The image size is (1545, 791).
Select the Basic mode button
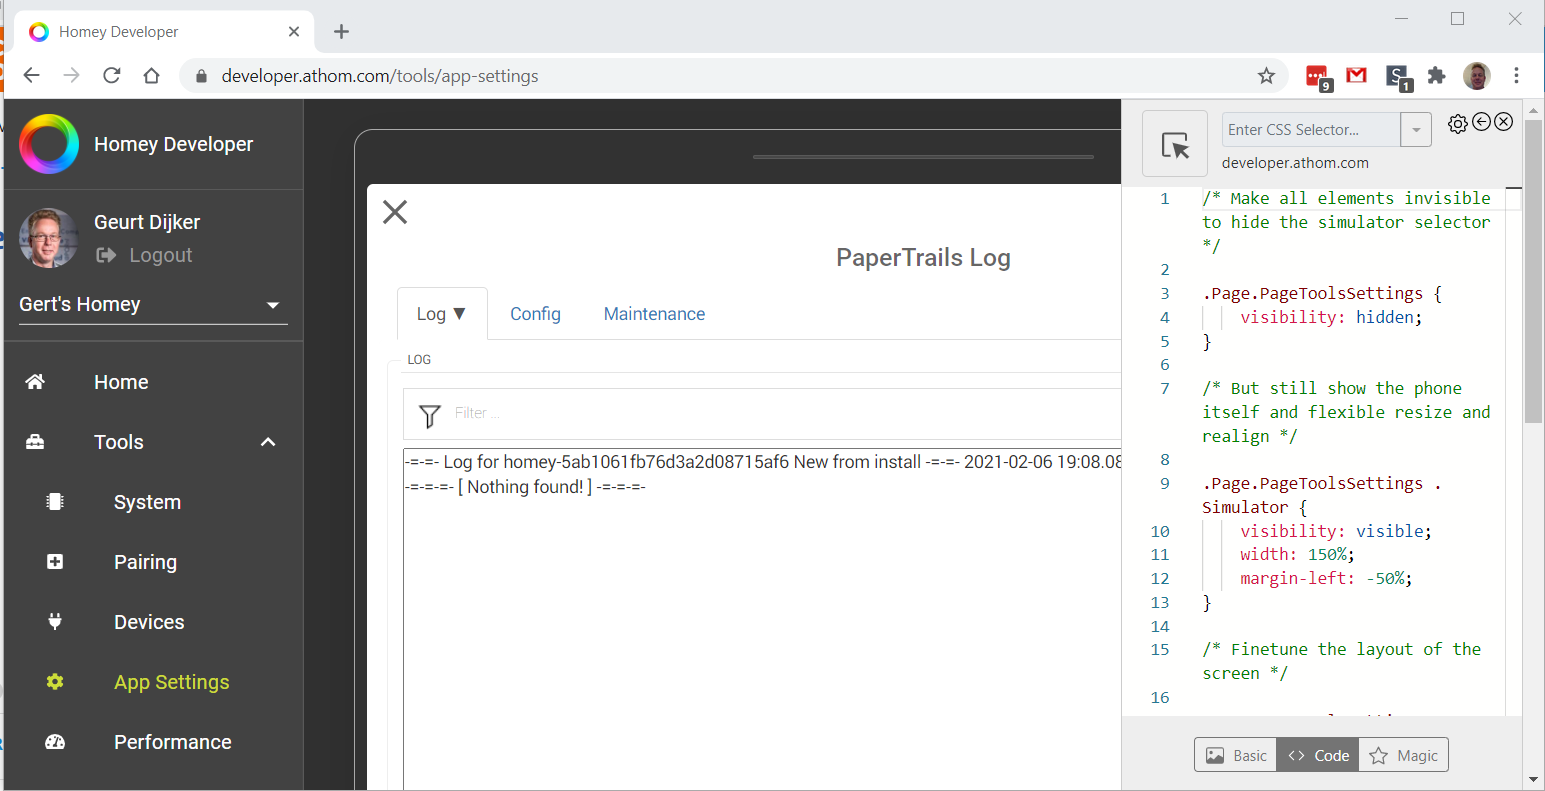1236,755
